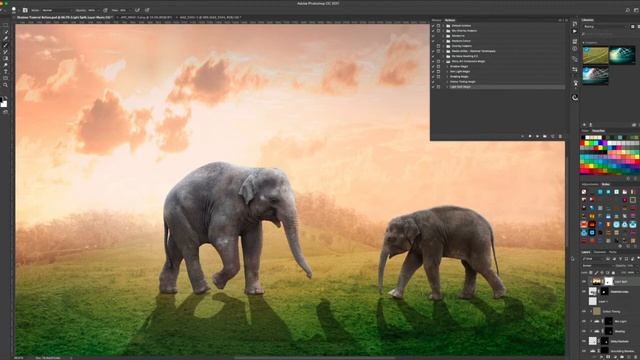
Task: Hide the Colour Toning layer
Action: click(x=584, y=311)
